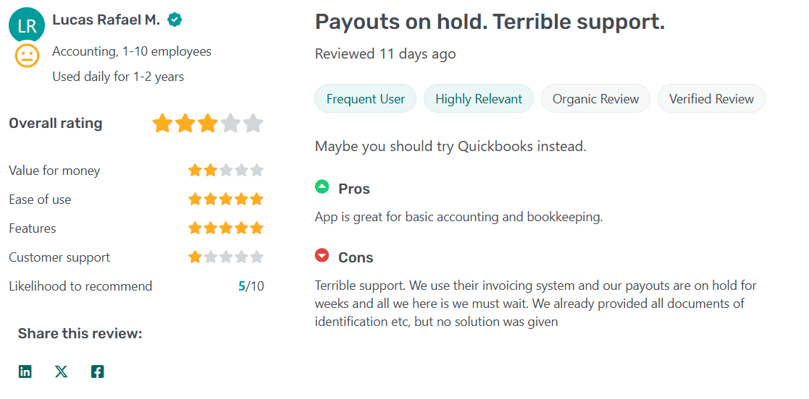This screenshot has height=399, width=809.
Task: Click the neutral face sentiment icon
Action: pyautogui.click(x=27, y=56)
